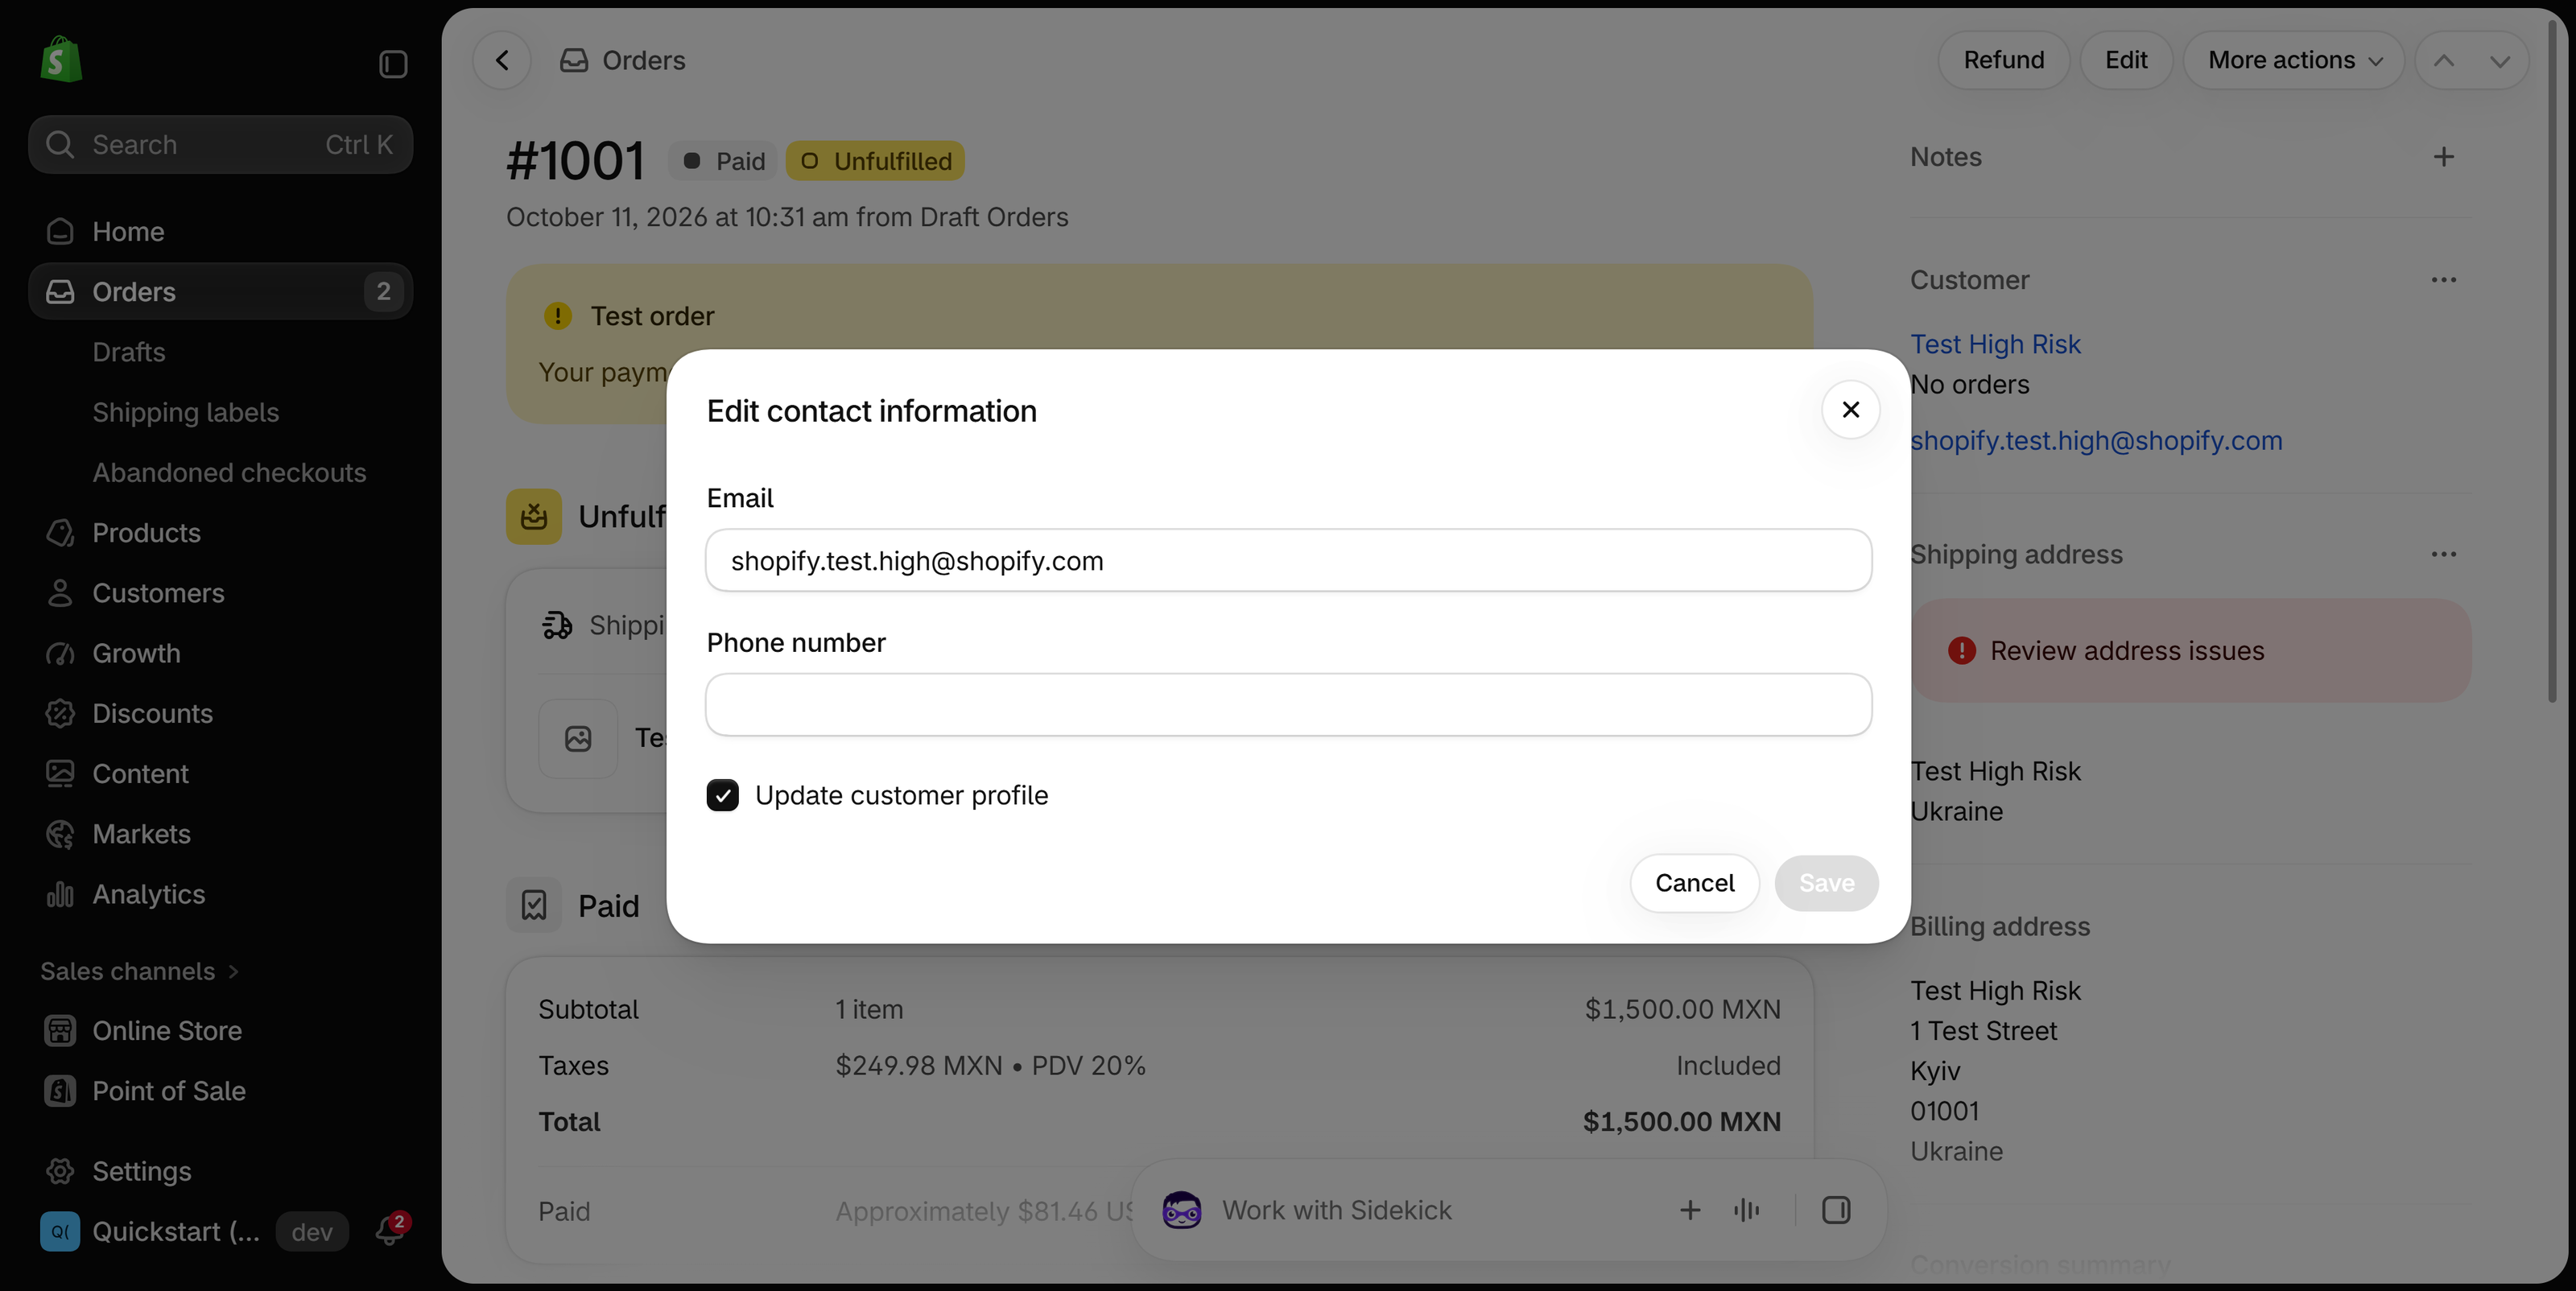The height and width of the screenshot is (1291, 2576).
Task: Open notifications bell icon
Action: point(390,1230)
